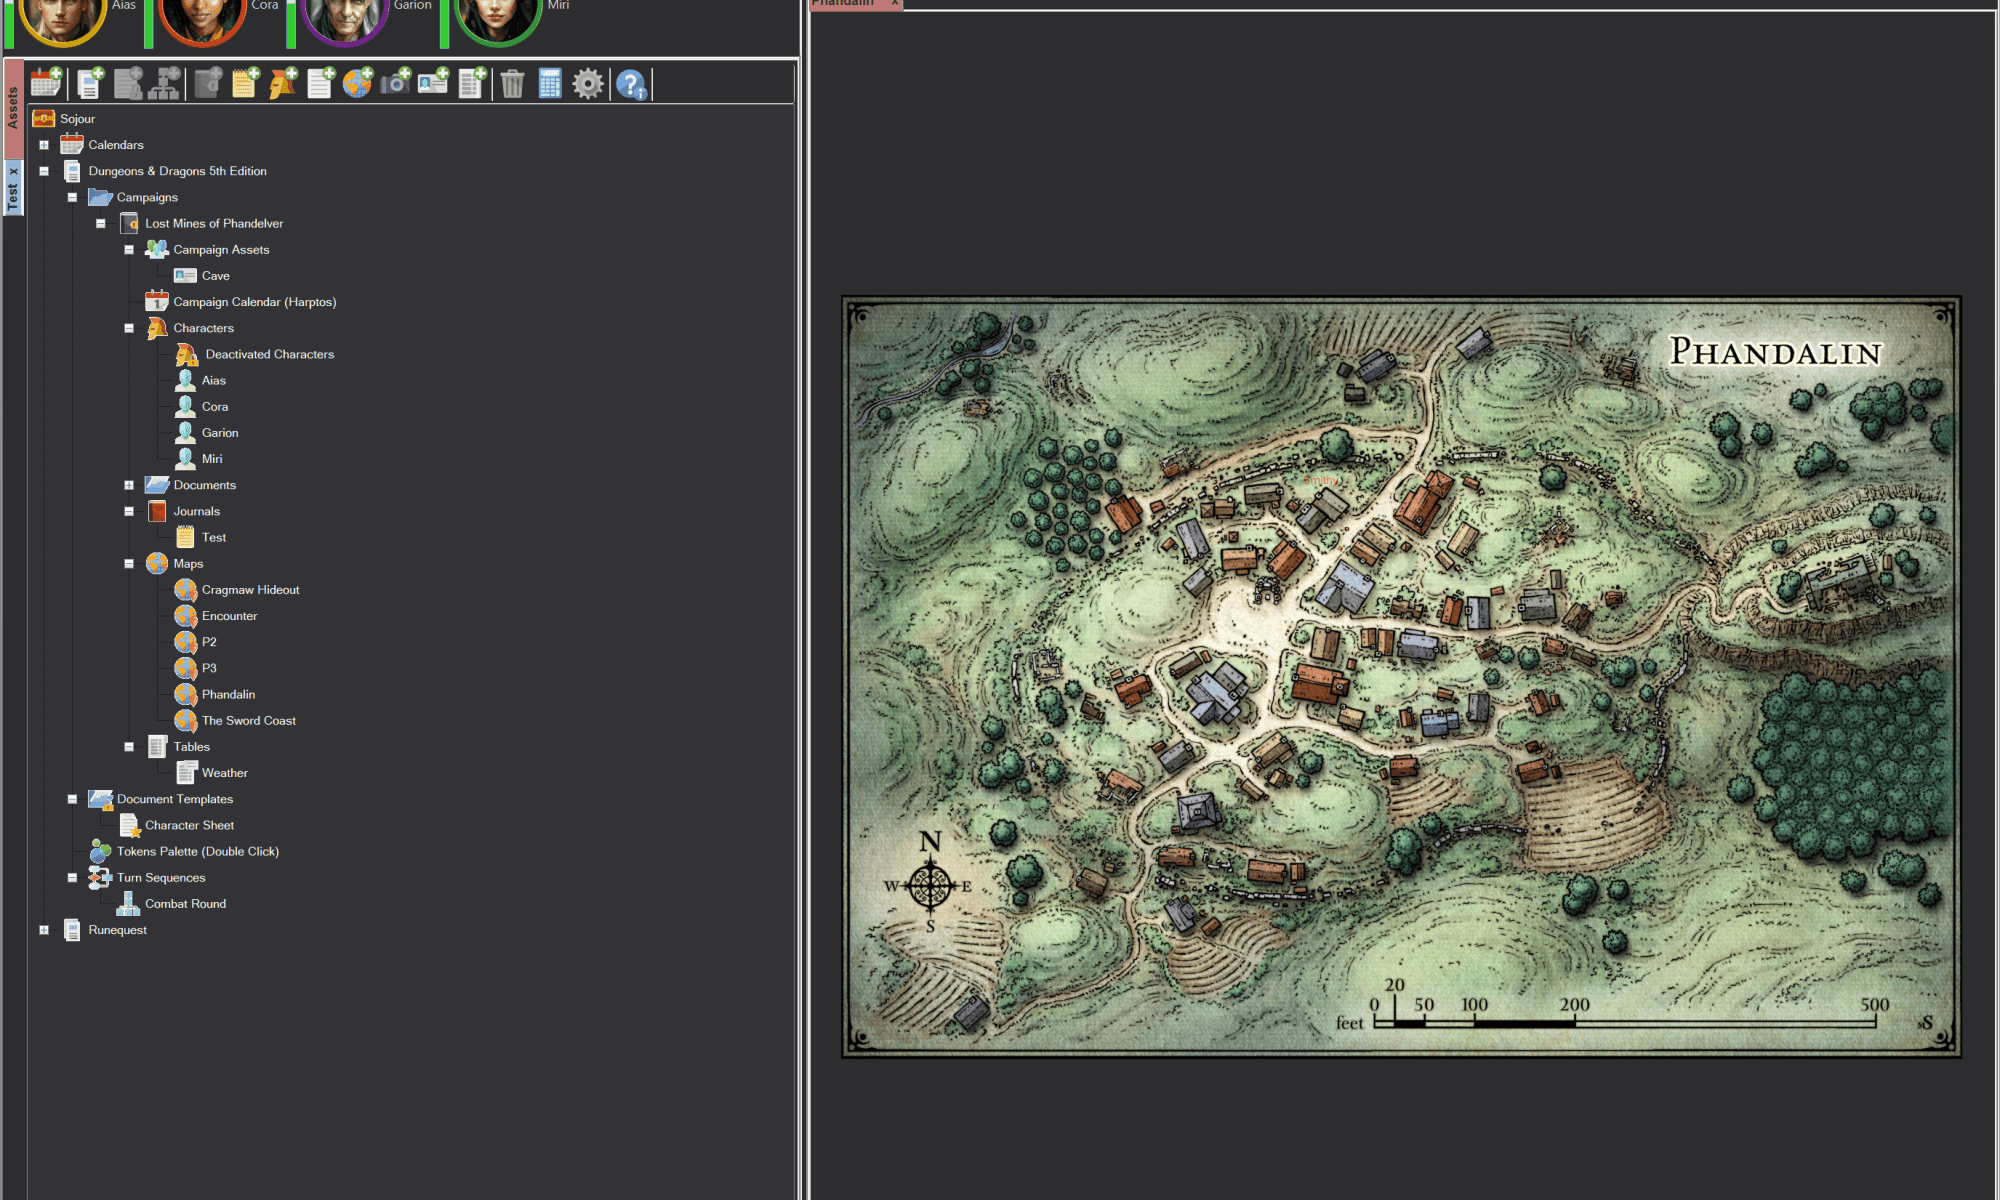Collapse the Maps tree node
This screenshot has width=2000, height=1200.
pyautogui.click(x=129, y=564)
